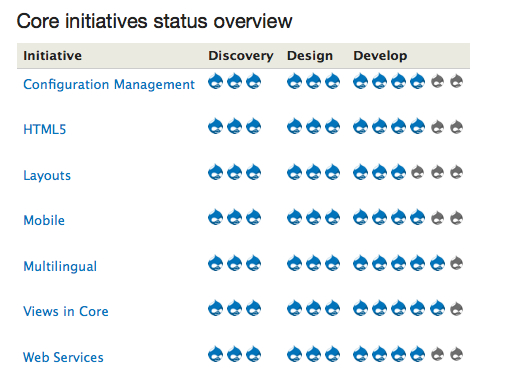Open the Views in Core link
Image resolution: width=511 pixels, height=383 pixels.
tap(66, 311)
